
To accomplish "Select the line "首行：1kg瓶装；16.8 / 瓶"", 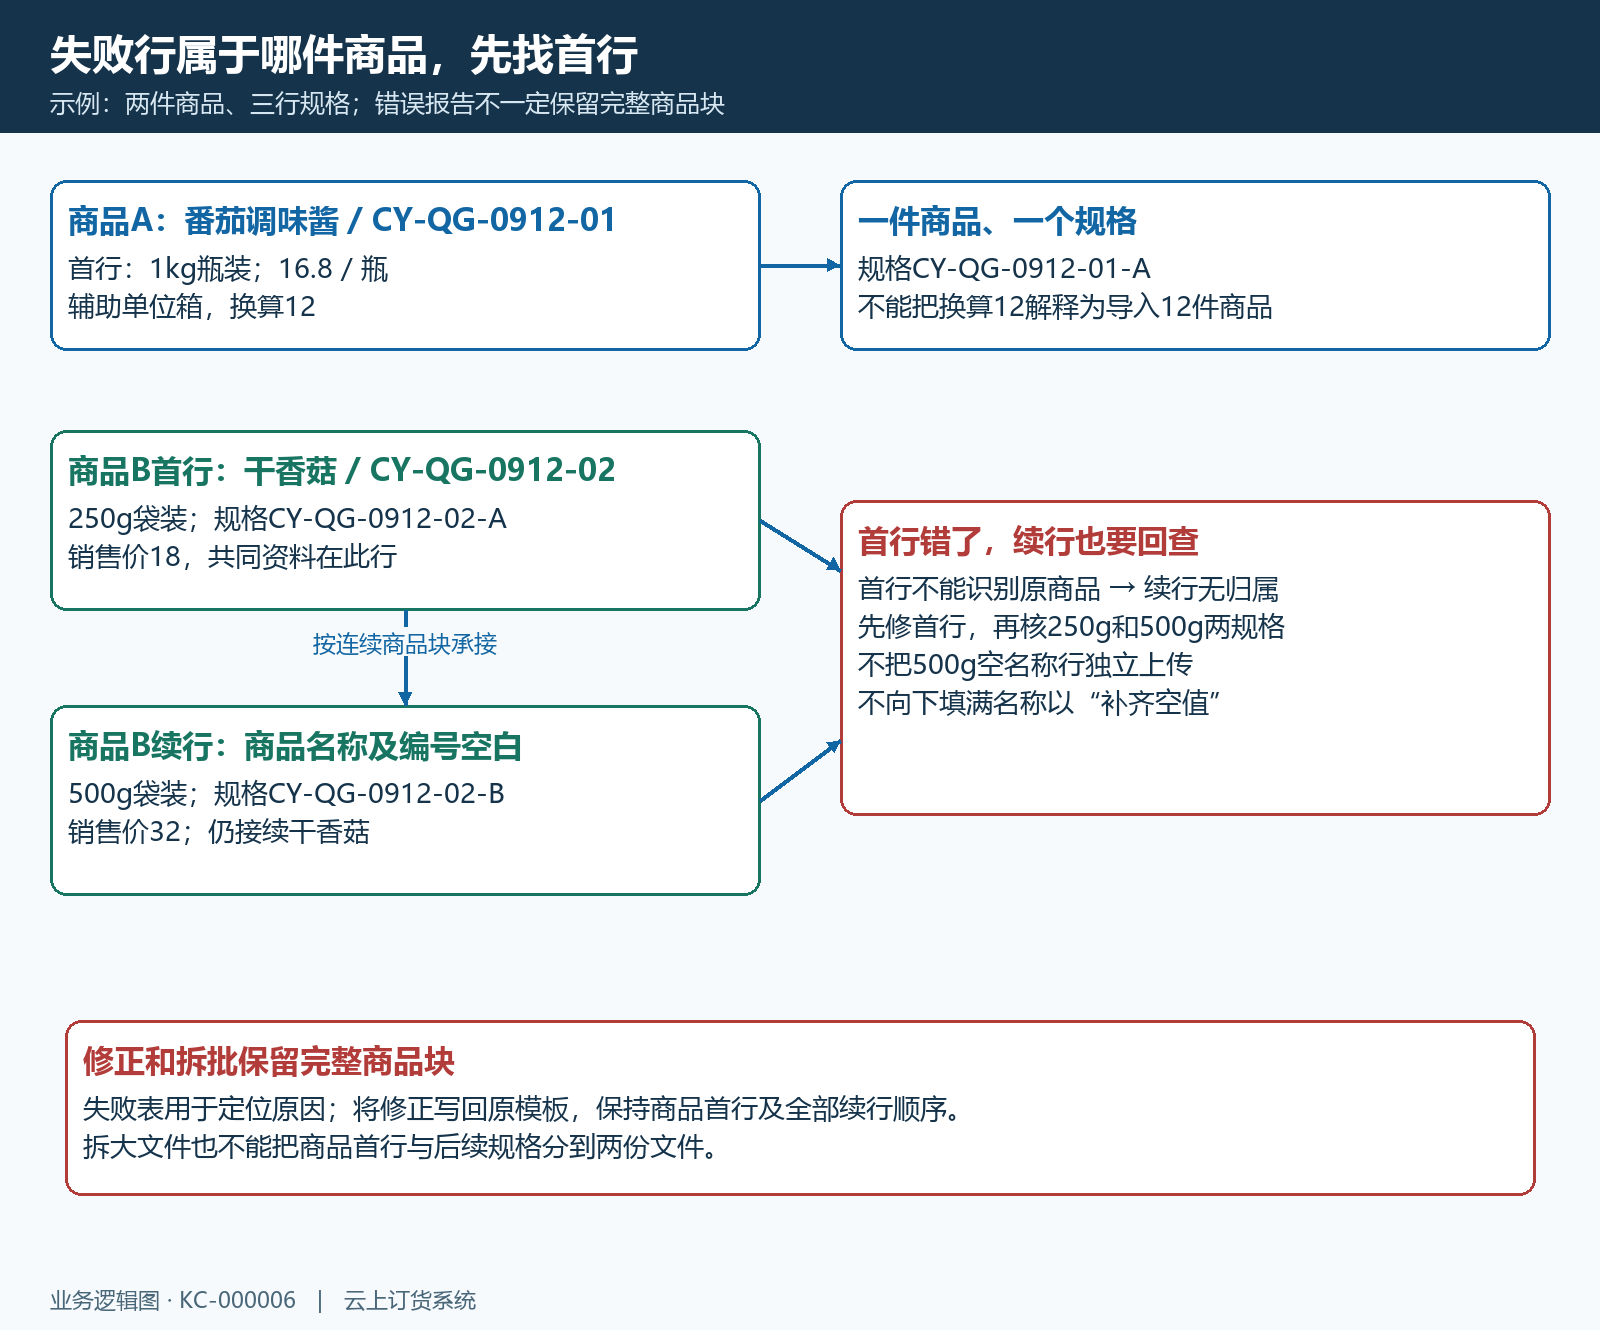I will (x=228, y=269).
